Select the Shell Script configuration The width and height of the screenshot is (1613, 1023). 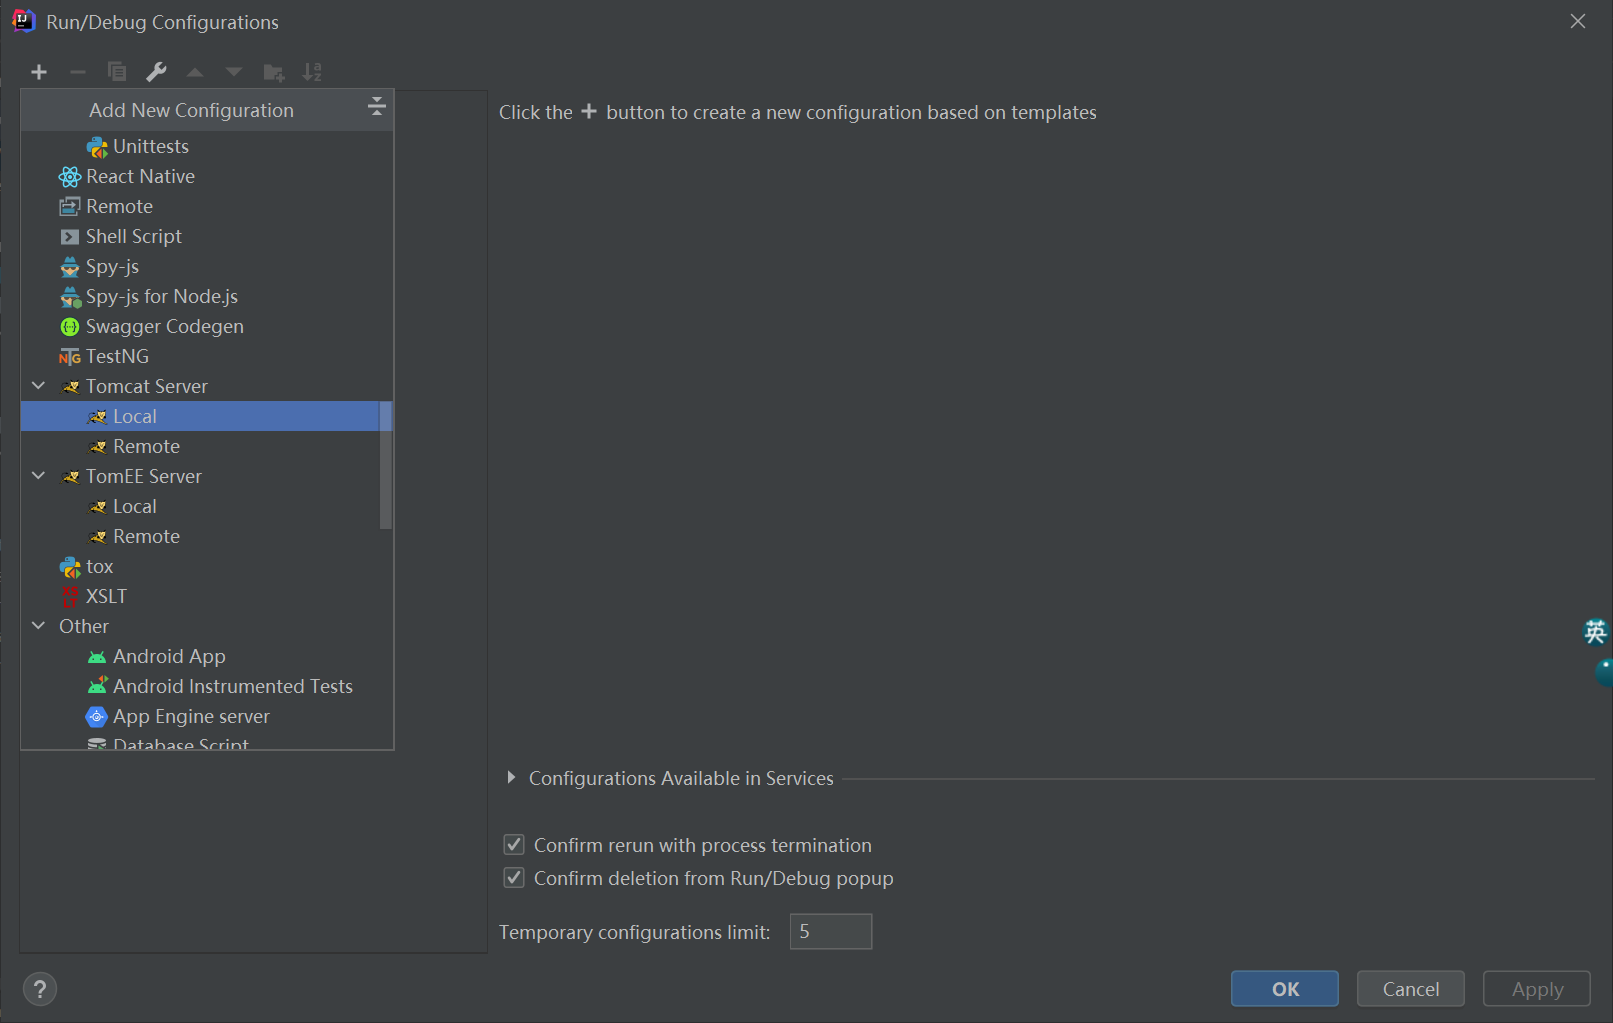pos(207,236)
